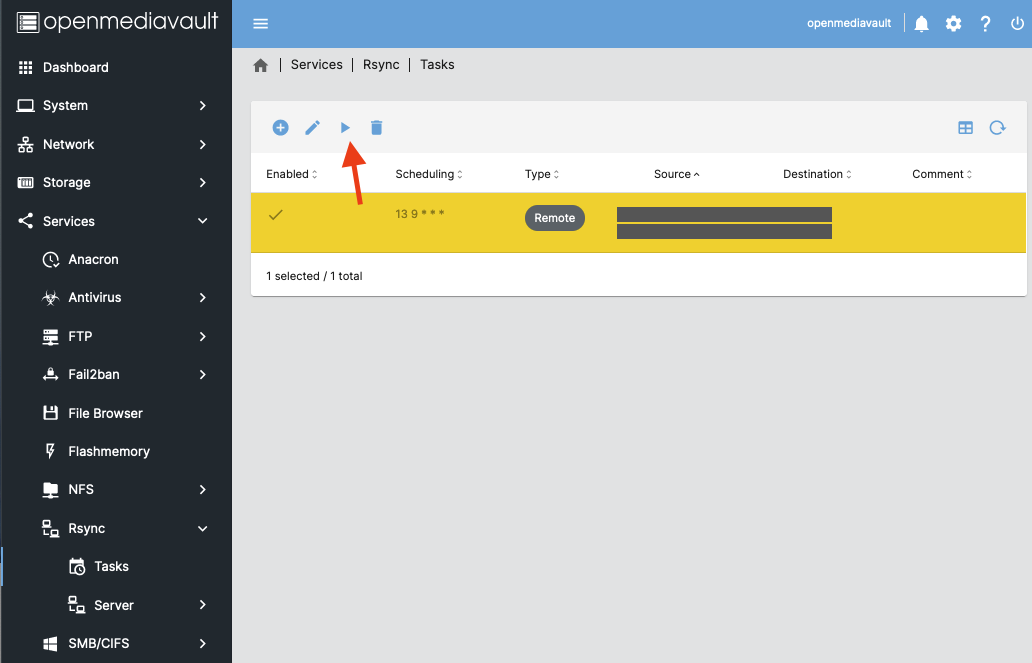Open File Browser in the sidebar
This screenshot has width=1032, height=663.
(x=105, y=414)
